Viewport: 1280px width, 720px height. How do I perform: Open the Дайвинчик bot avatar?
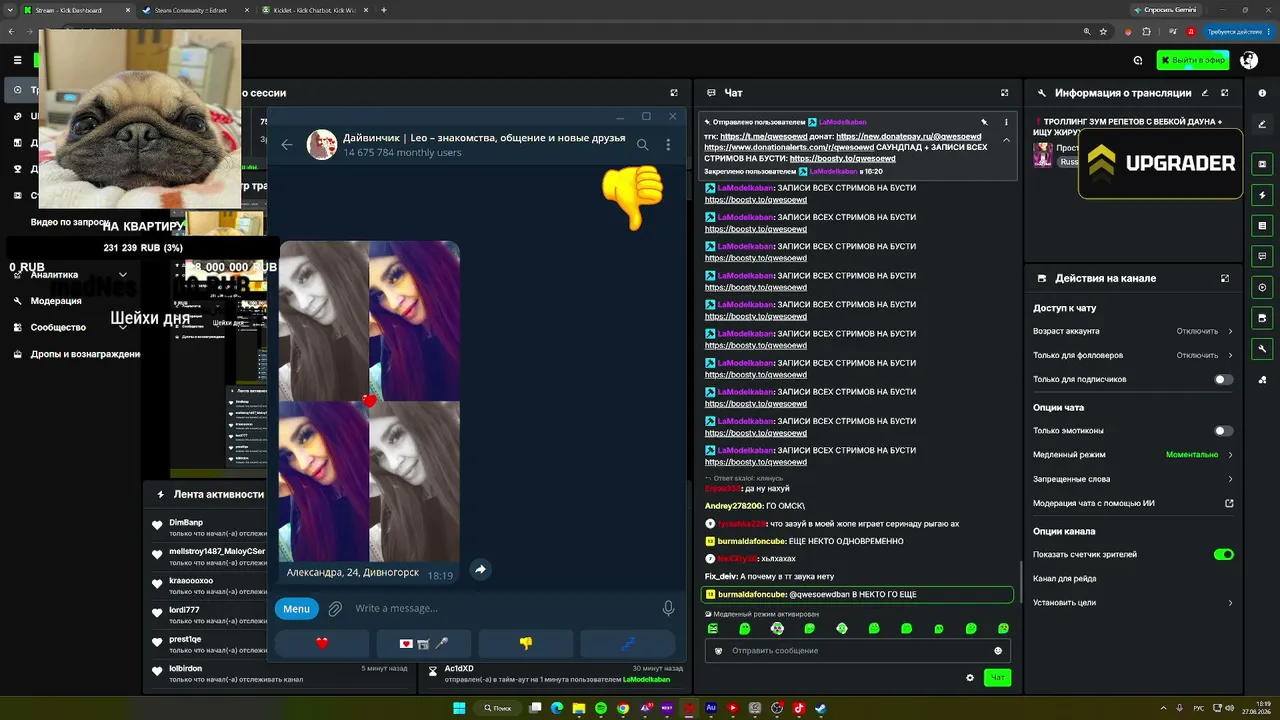pyautogui.click(x=322, y=145)
